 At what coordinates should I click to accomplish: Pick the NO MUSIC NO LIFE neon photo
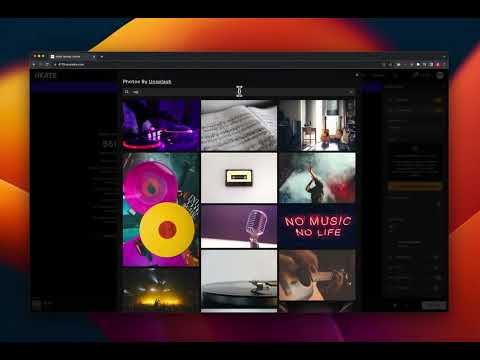pos(317,227)
